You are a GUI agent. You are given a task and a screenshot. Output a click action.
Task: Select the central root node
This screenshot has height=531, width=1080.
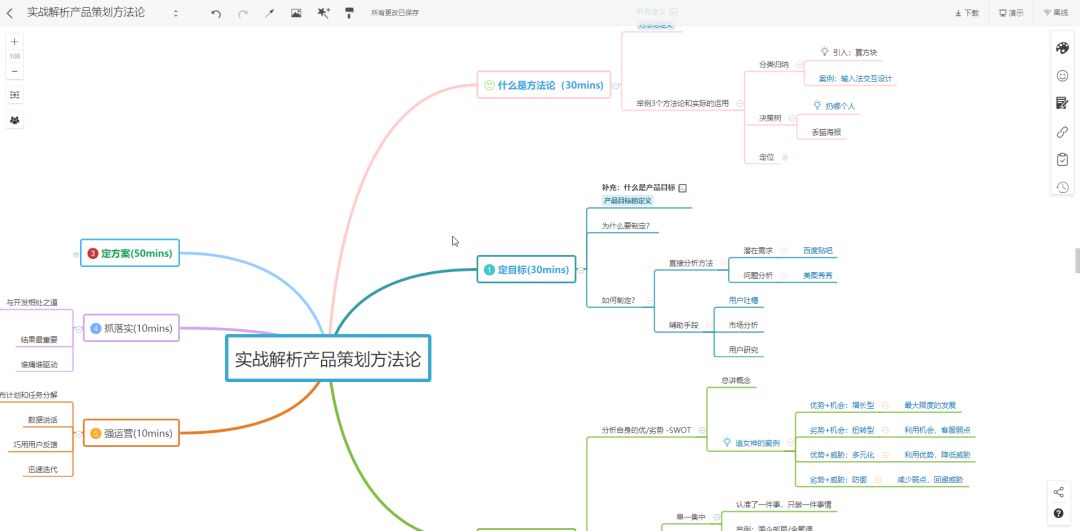[328, 358]
